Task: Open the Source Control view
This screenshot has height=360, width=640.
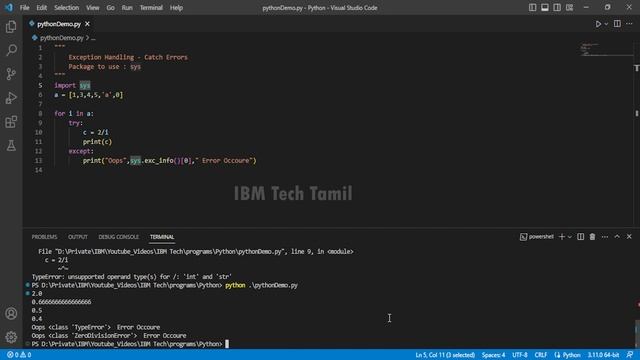Action: pyautogui.click(x=11, y=74)
